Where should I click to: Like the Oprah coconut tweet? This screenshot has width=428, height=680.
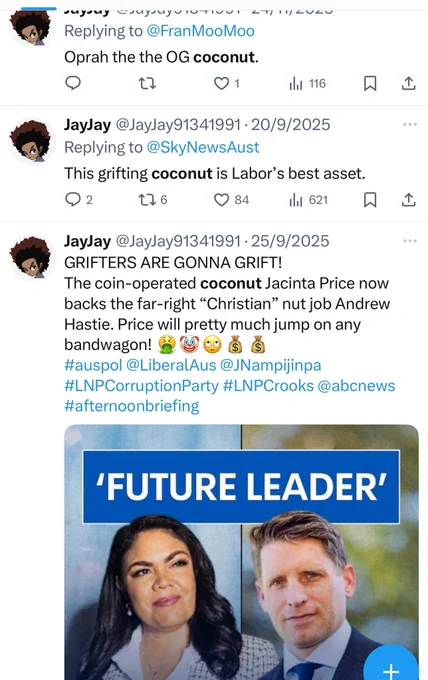click(x=227, y=83)
